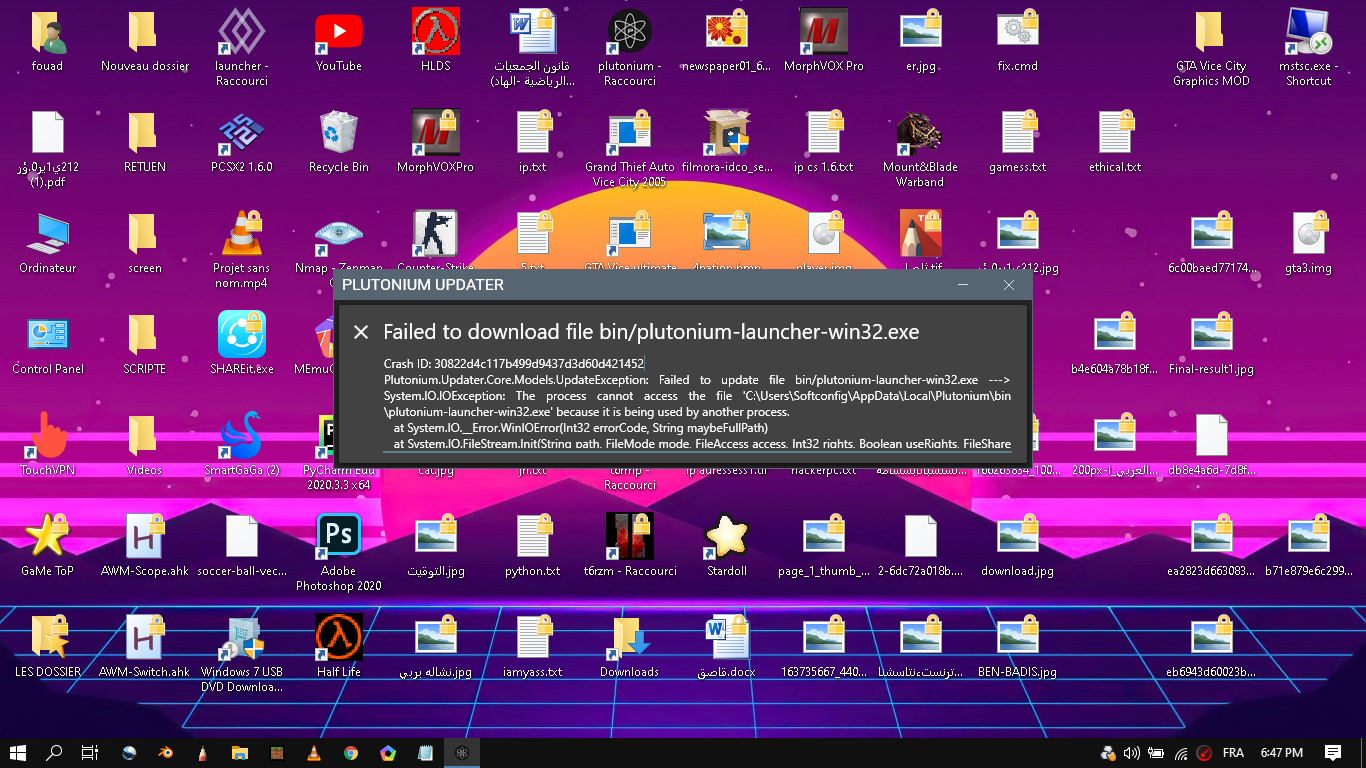This screenshot has height=768, width=1366.
Task: Open t6rzm - Raccourci shortcut
Action: click(629, 546)
